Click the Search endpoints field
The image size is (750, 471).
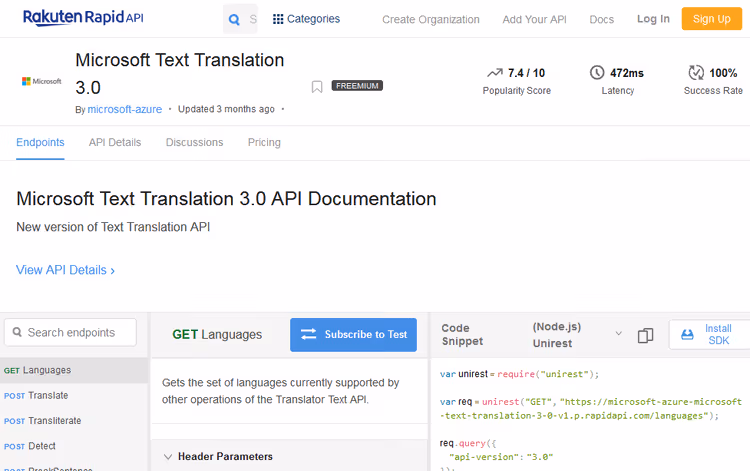point(70,332)
